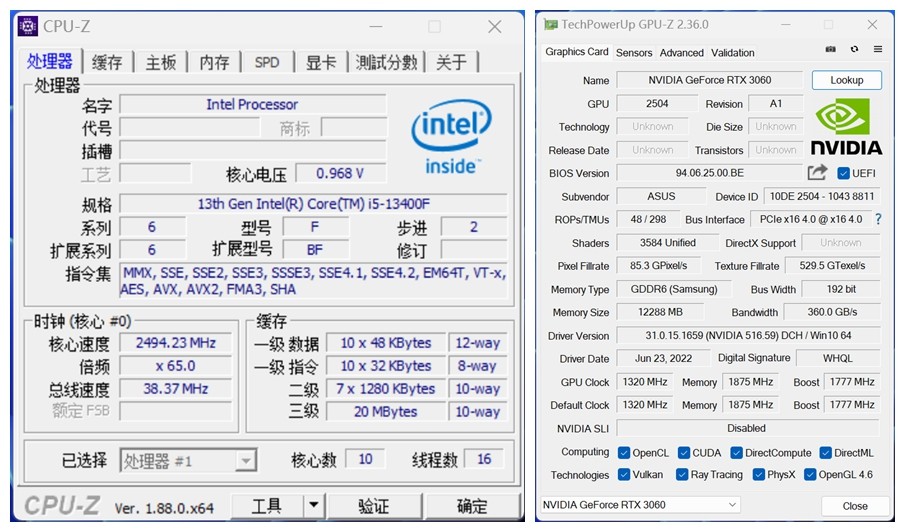Viewport: 904px width, 532px height.
Task: Toggle the DirectML checkbox
Action: coord(826,452)
